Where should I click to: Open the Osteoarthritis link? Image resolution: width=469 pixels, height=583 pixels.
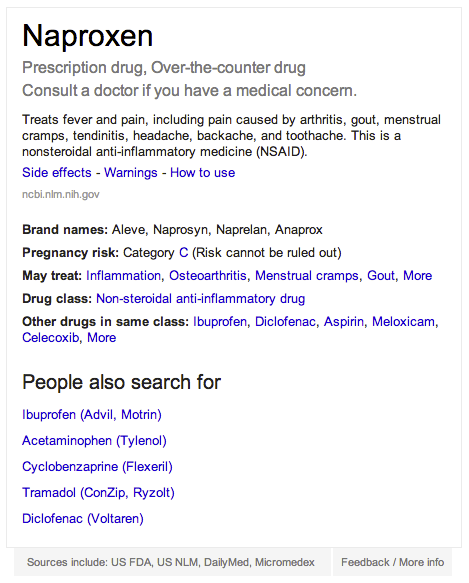pyautogui.click(x=208, y=276)
